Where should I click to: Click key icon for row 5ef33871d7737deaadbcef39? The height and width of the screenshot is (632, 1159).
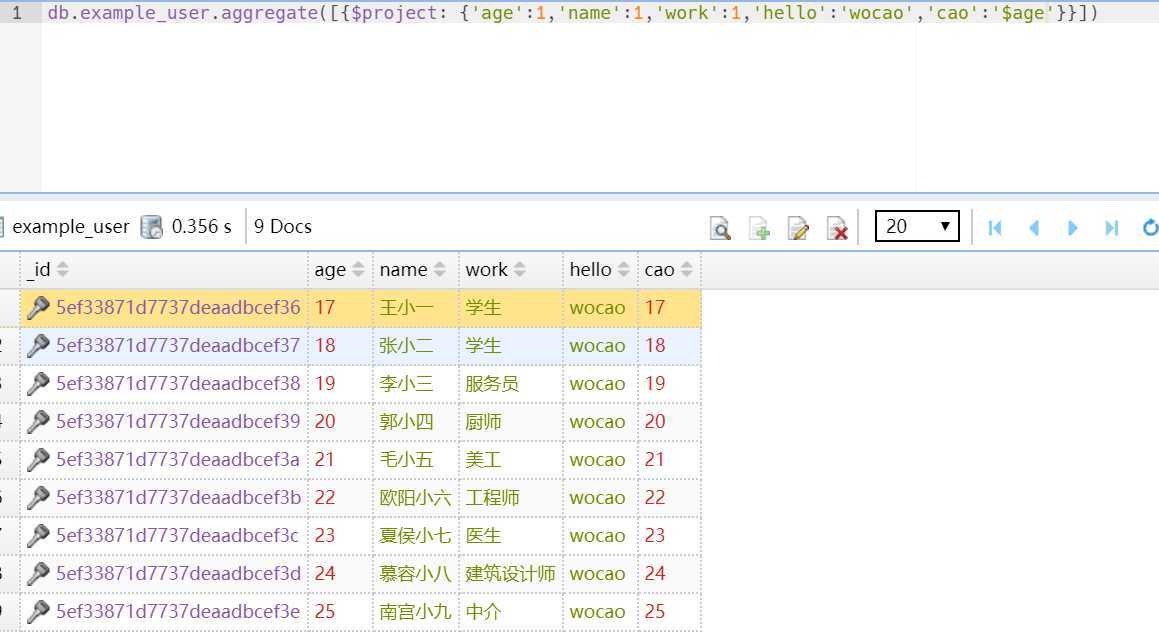(x=38, y=421)
